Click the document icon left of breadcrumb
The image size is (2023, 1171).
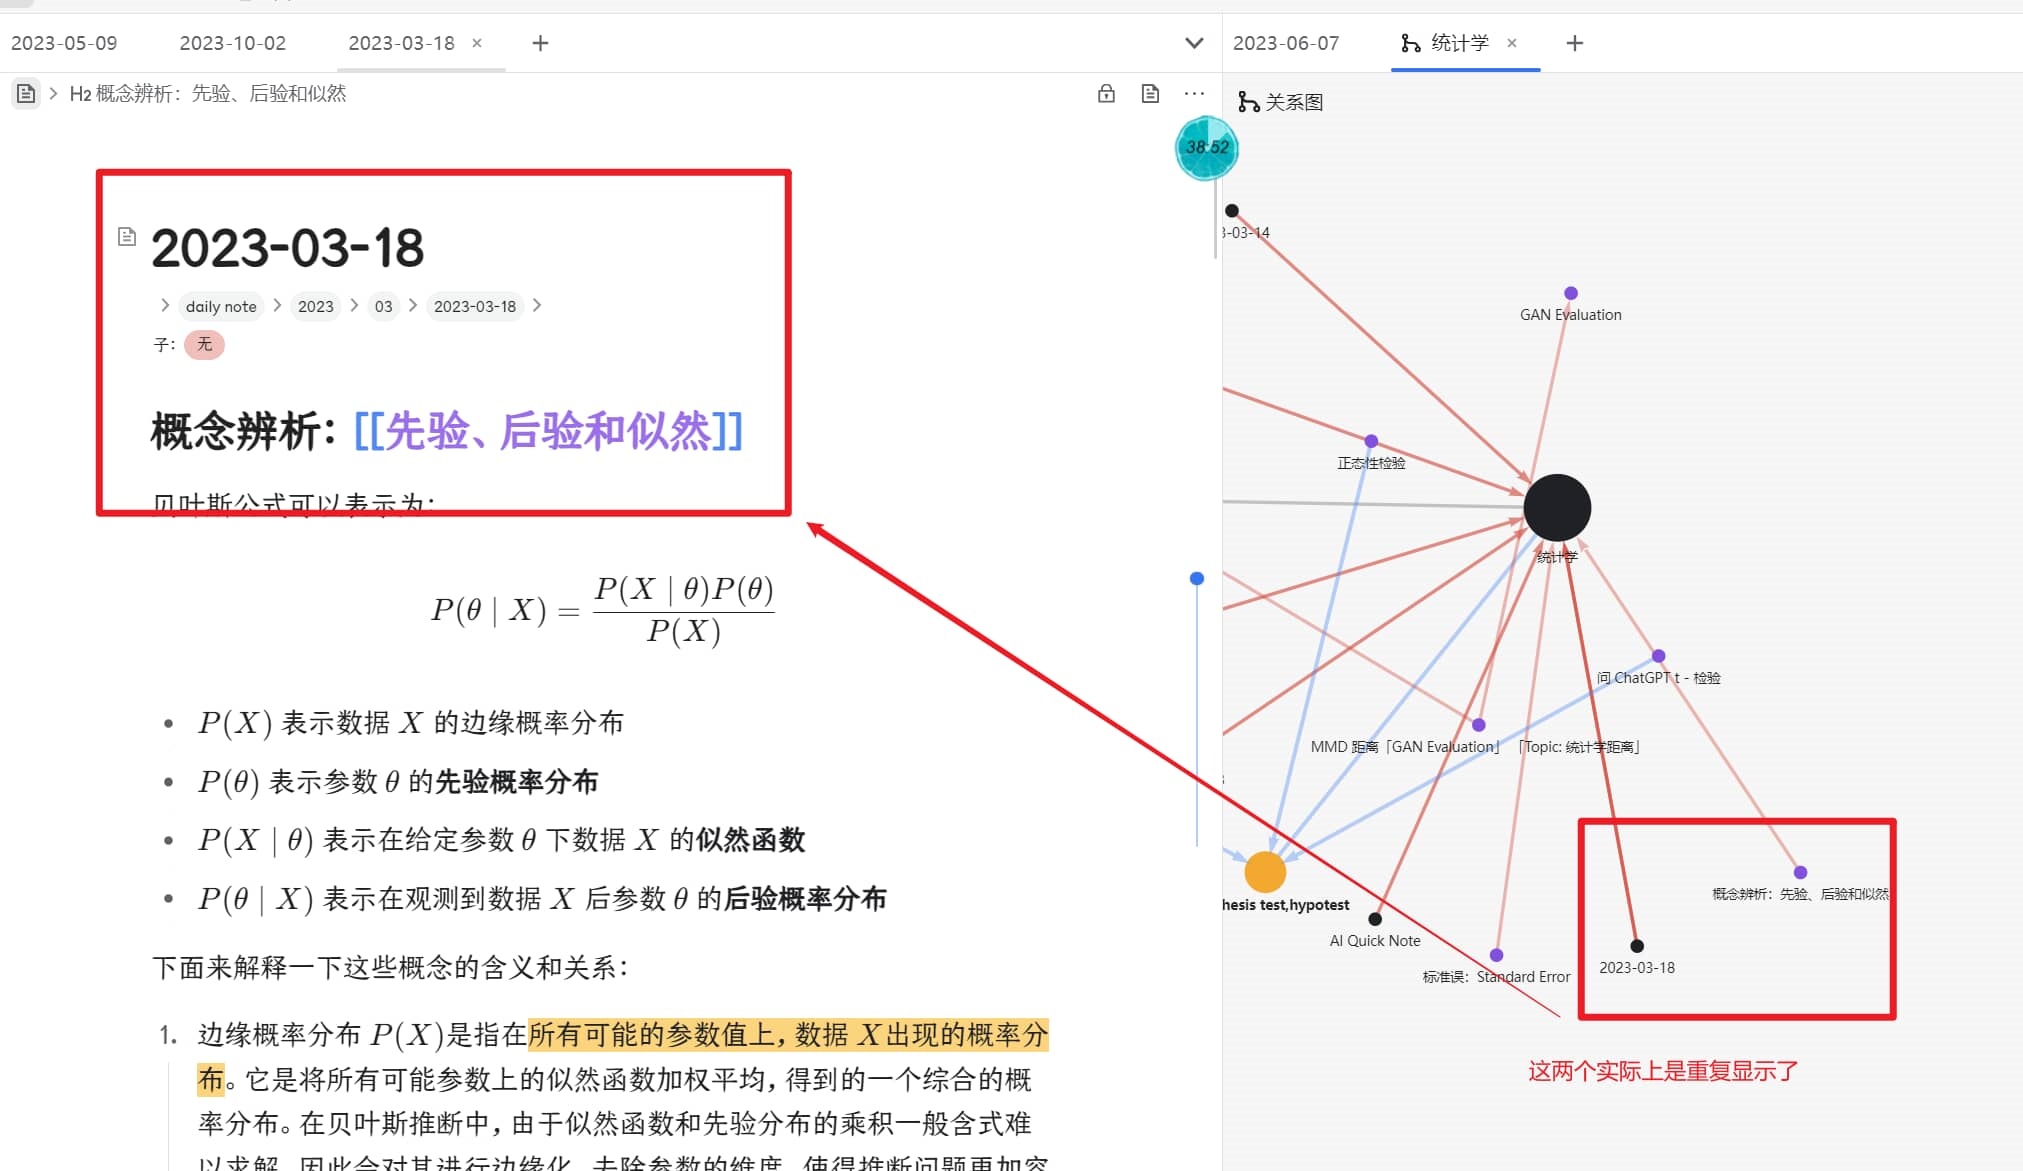click(x=26, y=93)
